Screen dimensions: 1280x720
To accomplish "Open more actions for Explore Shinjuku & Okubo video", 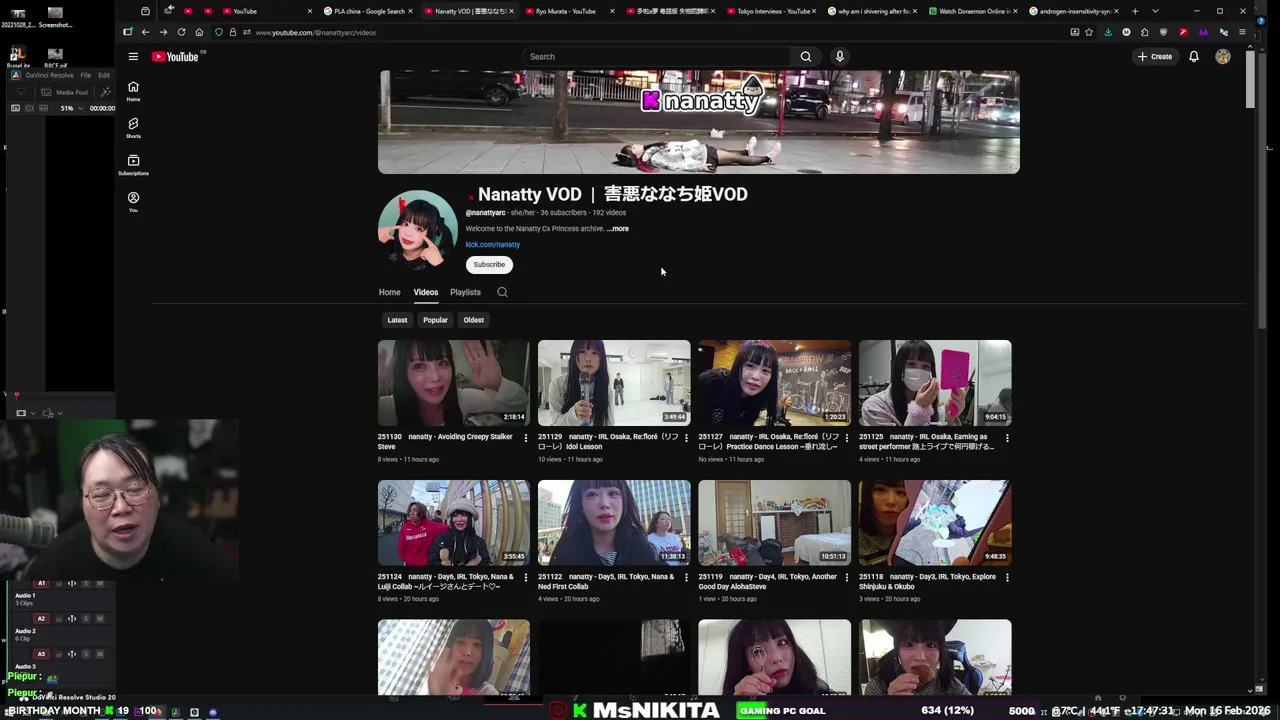I will click(1007, 577).
